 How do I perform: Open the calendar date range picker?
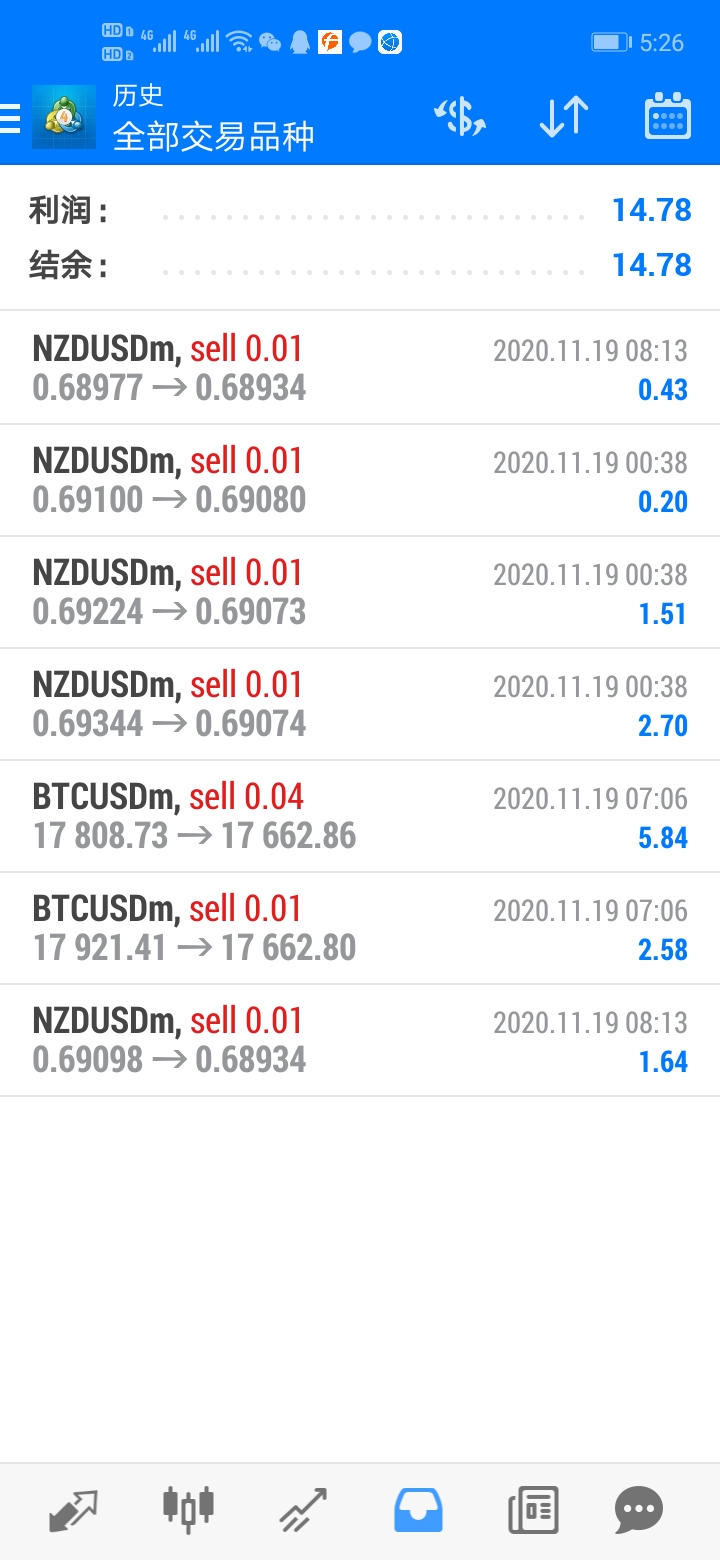click(x=667, y=118)
